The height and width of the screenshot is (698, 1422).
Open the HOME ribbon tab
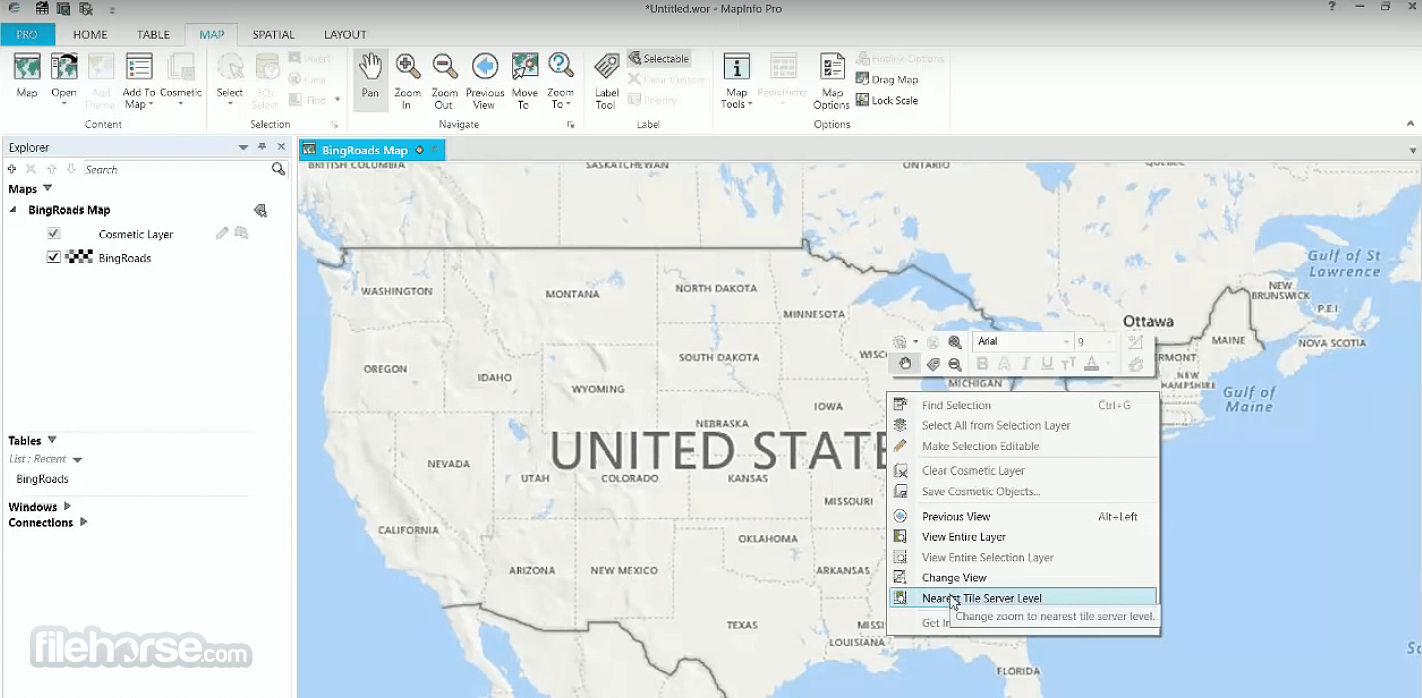pyautogui.click(x=90, y=34)
